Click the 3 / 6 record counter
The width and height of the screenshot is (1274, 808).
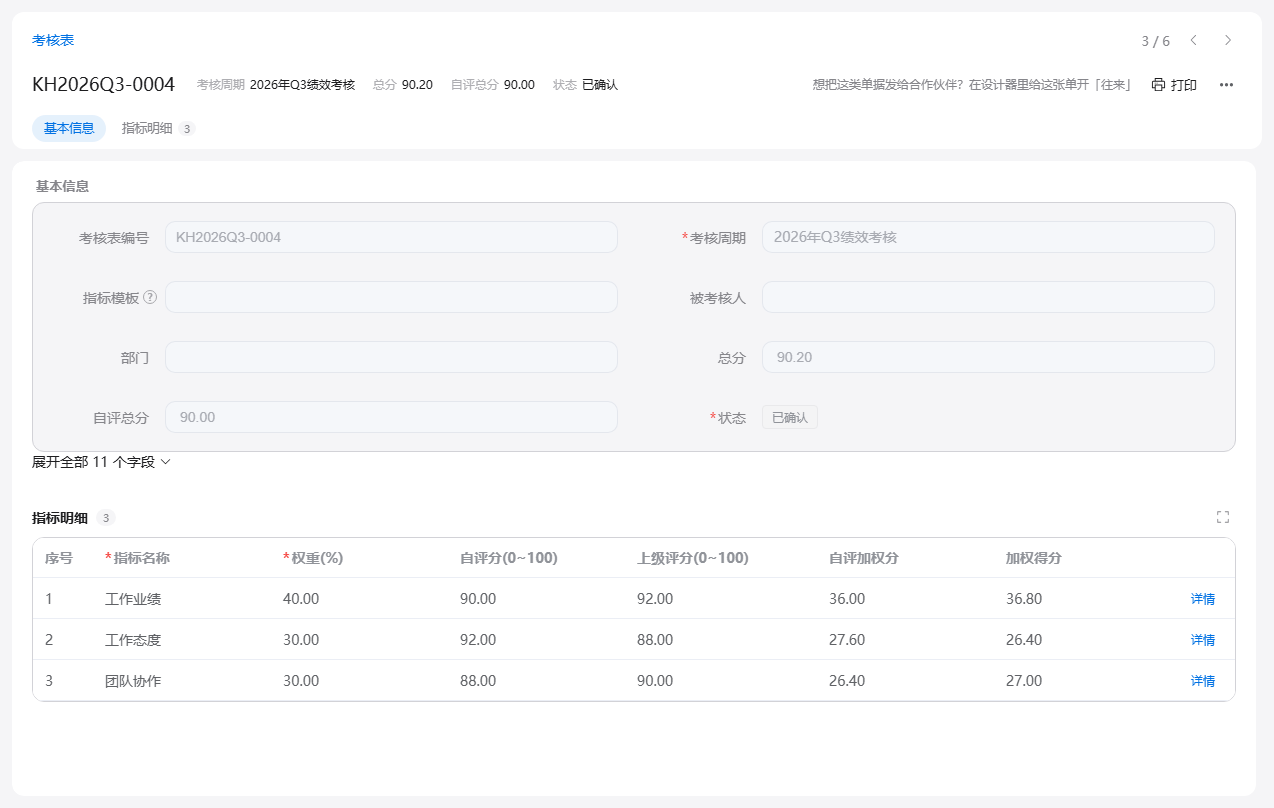(x=1155, y=41)
